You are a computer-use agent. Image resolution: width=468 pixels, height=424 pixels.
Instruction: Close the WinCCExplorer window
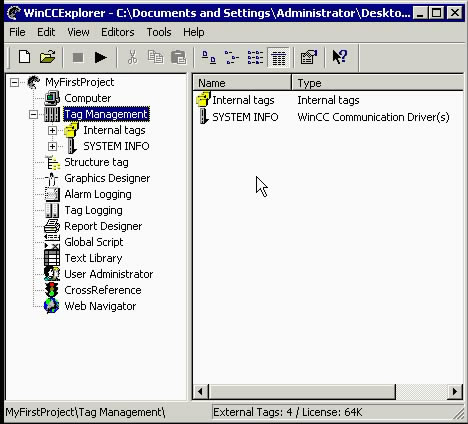pyautogui.click(x=454, y=13)
